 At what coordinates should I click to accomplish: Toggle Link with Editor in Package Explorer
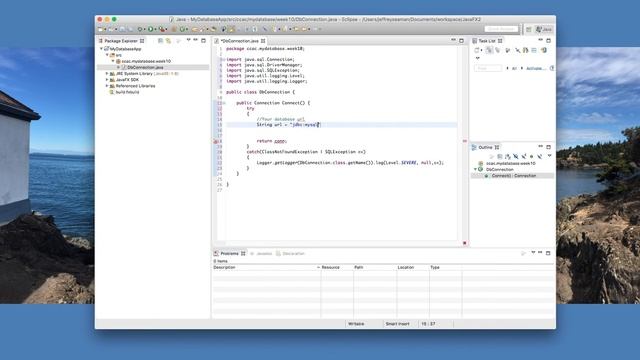click(x=168, y=41)
